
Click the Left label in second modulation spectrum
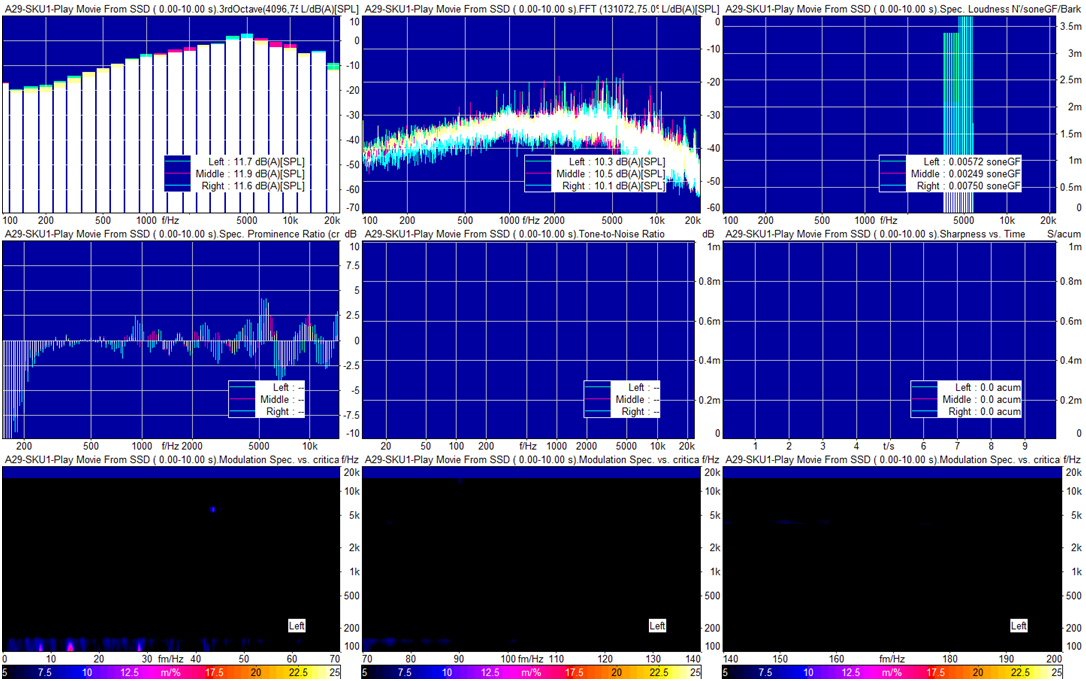657,626
